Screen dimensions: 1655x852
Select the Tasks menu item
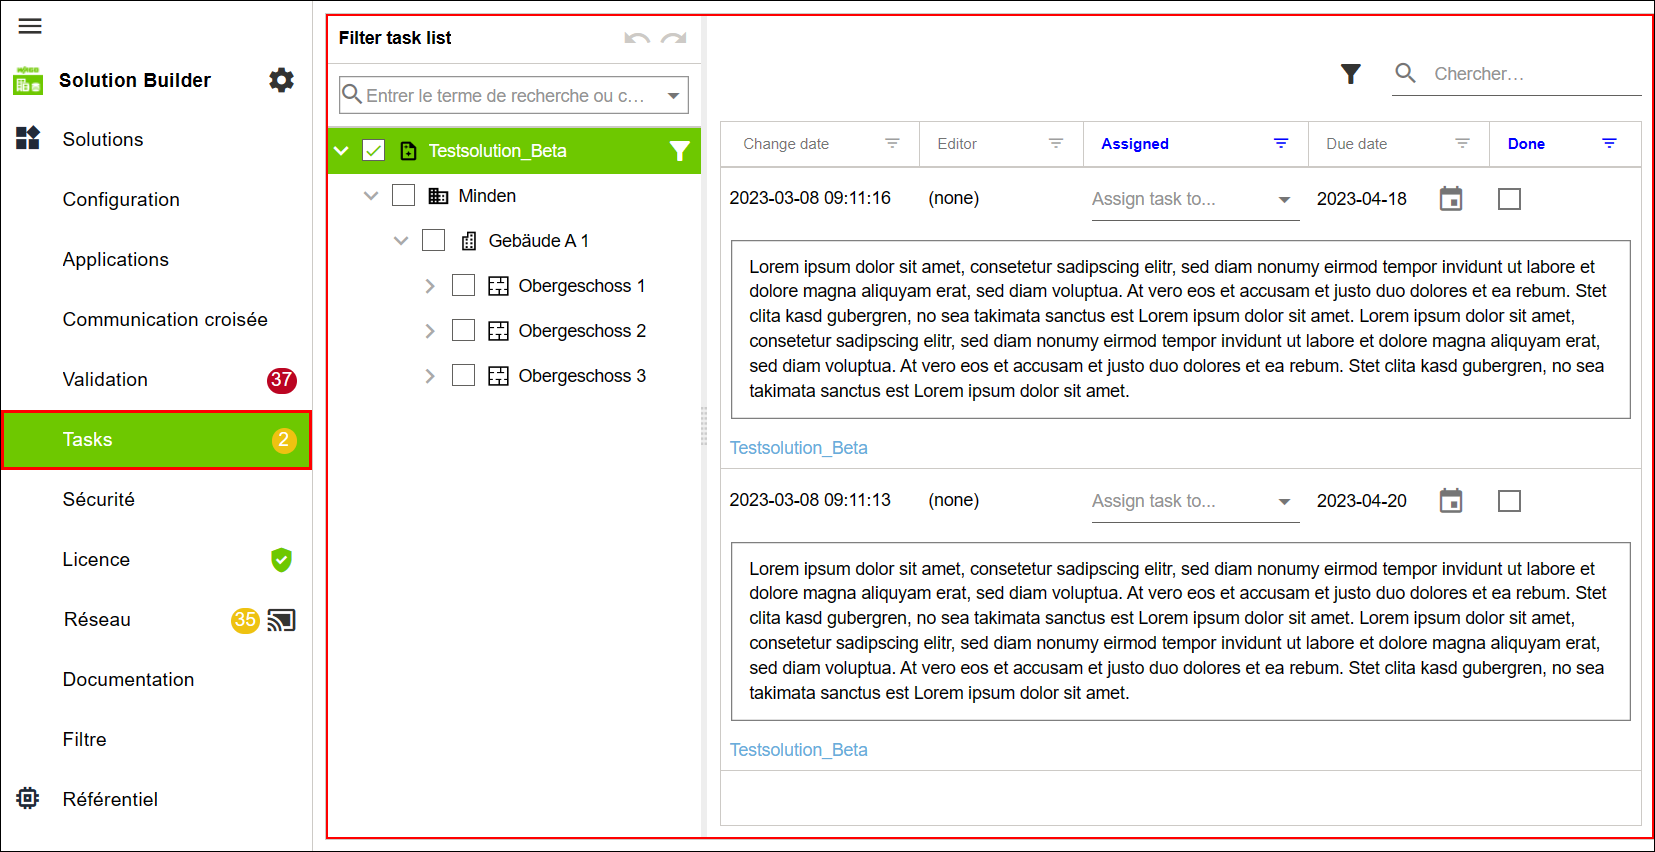click(x=157, y=440)
